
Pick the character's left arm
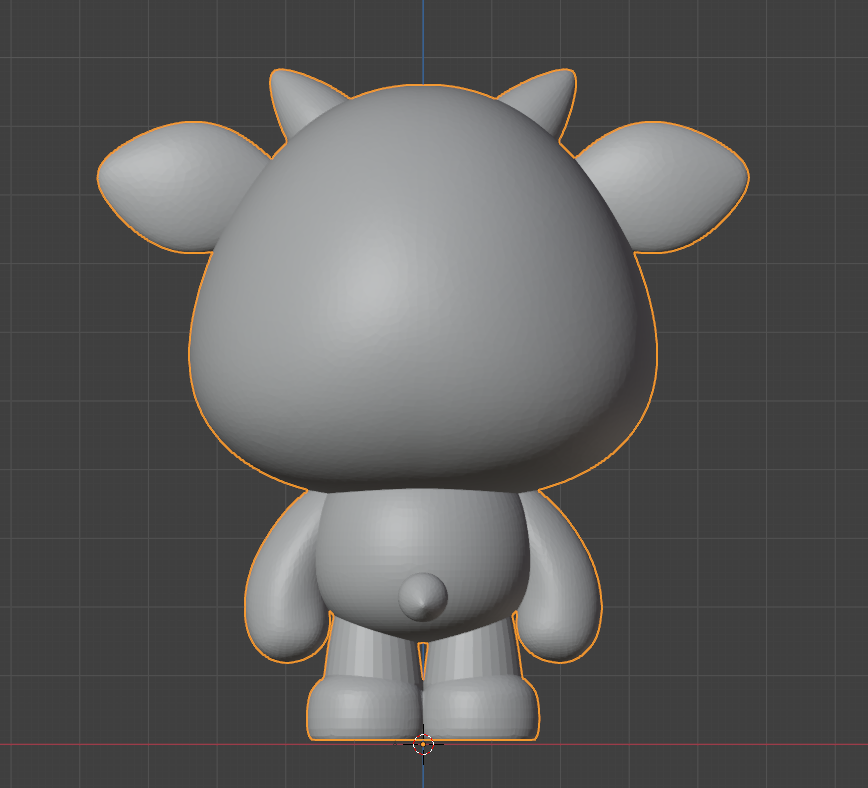[x=285, y=590]
